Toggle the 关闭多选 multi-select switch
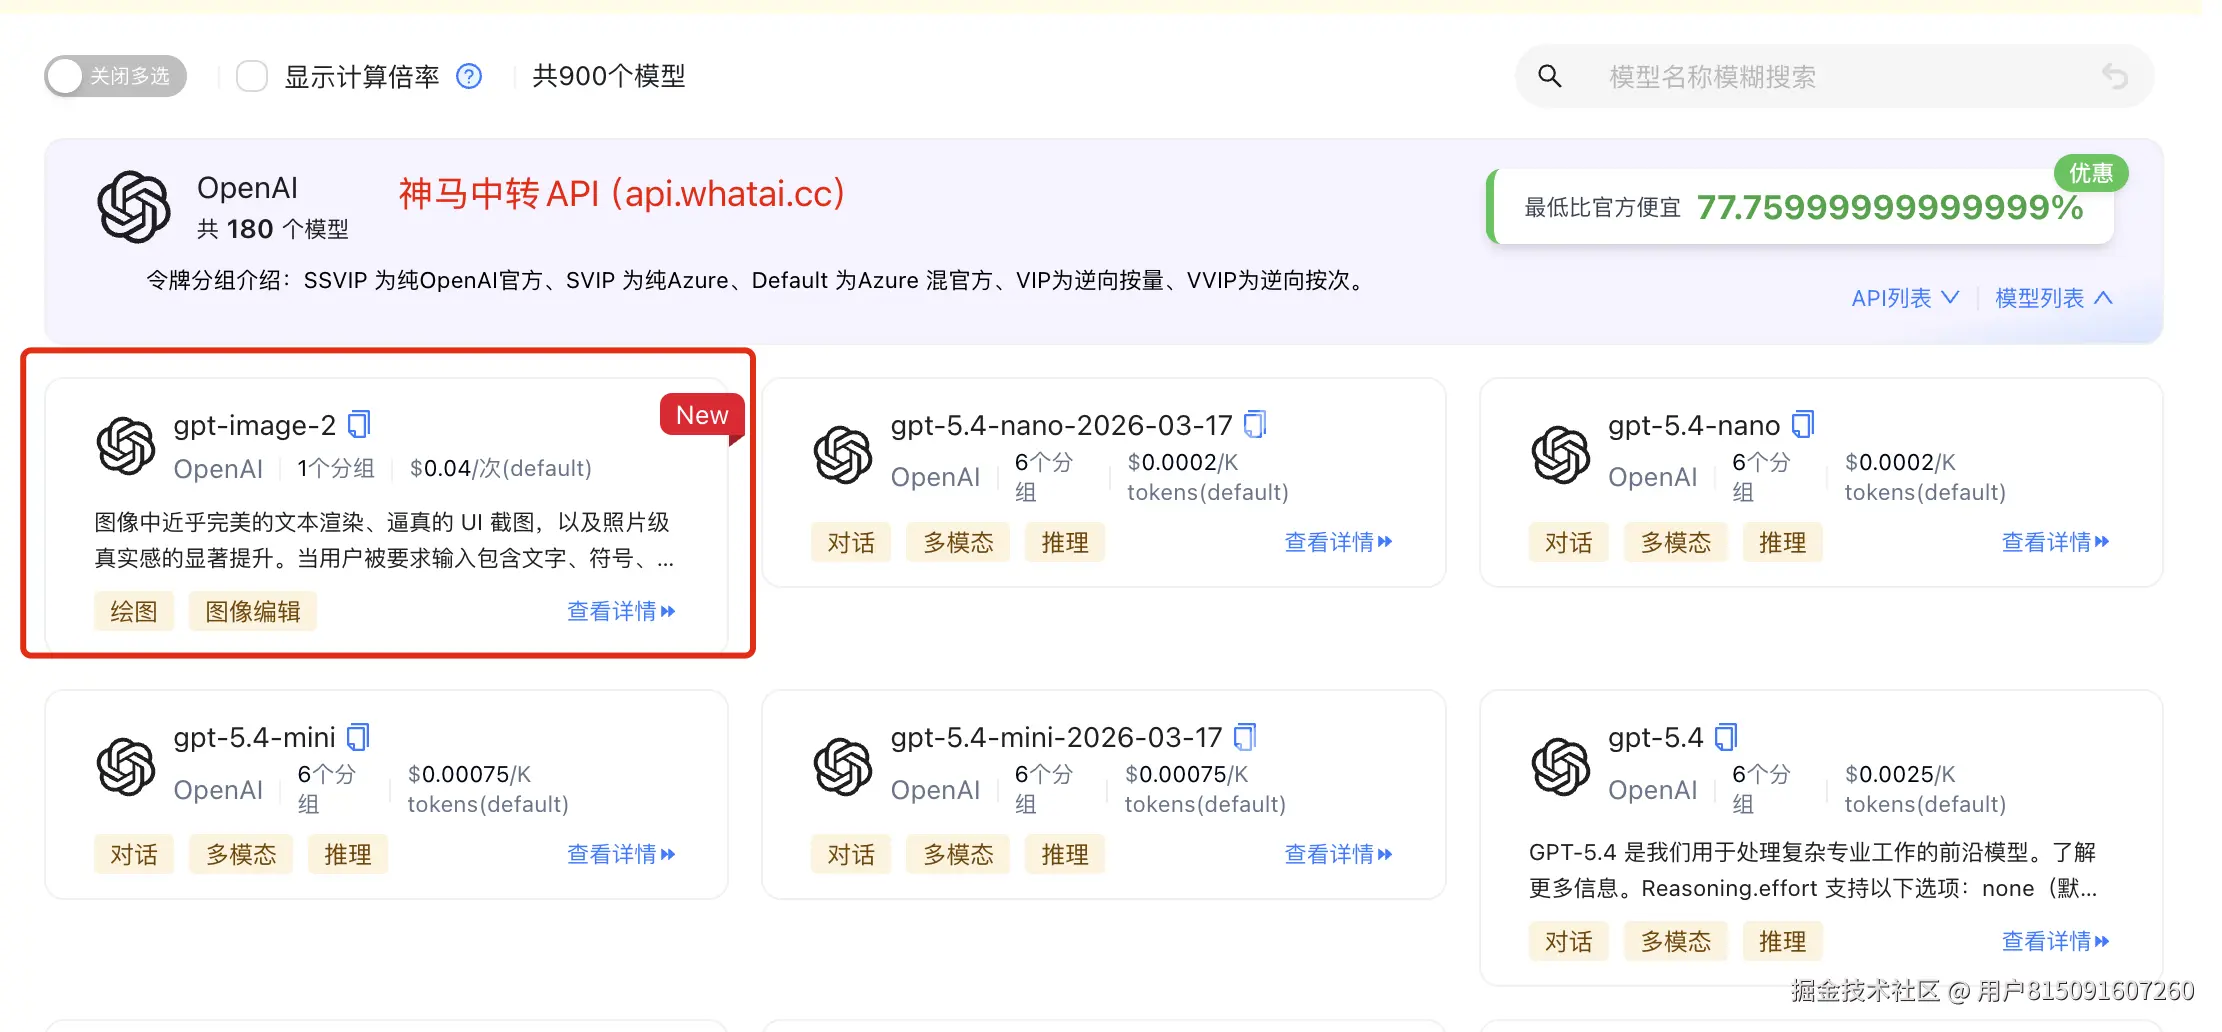This screenshot has height=1032, width=2222. pos(116,76)
